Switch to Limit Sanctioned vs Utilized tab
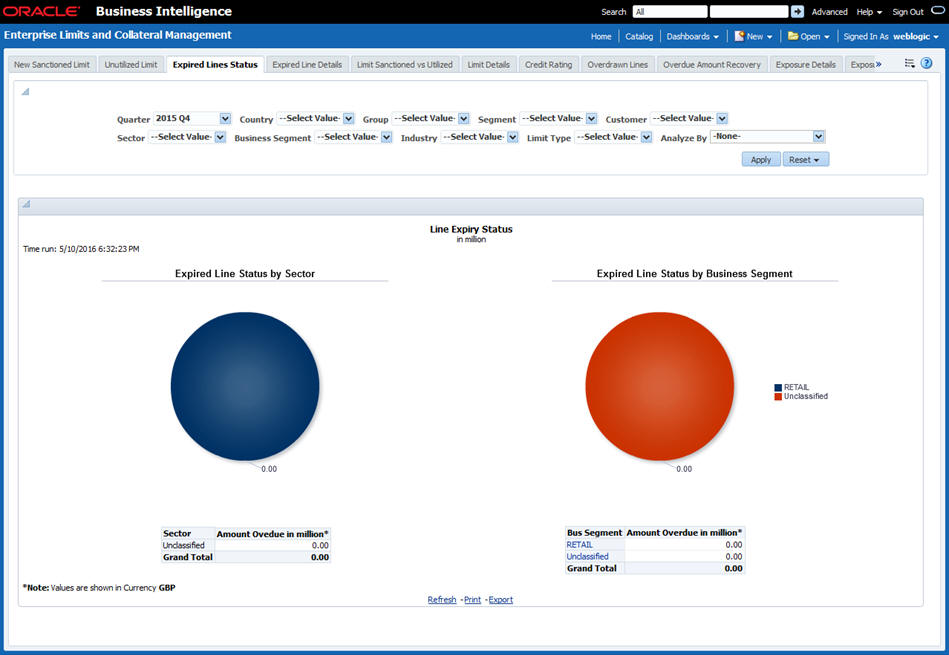This screenshot has height=655, width=949. 404,65
